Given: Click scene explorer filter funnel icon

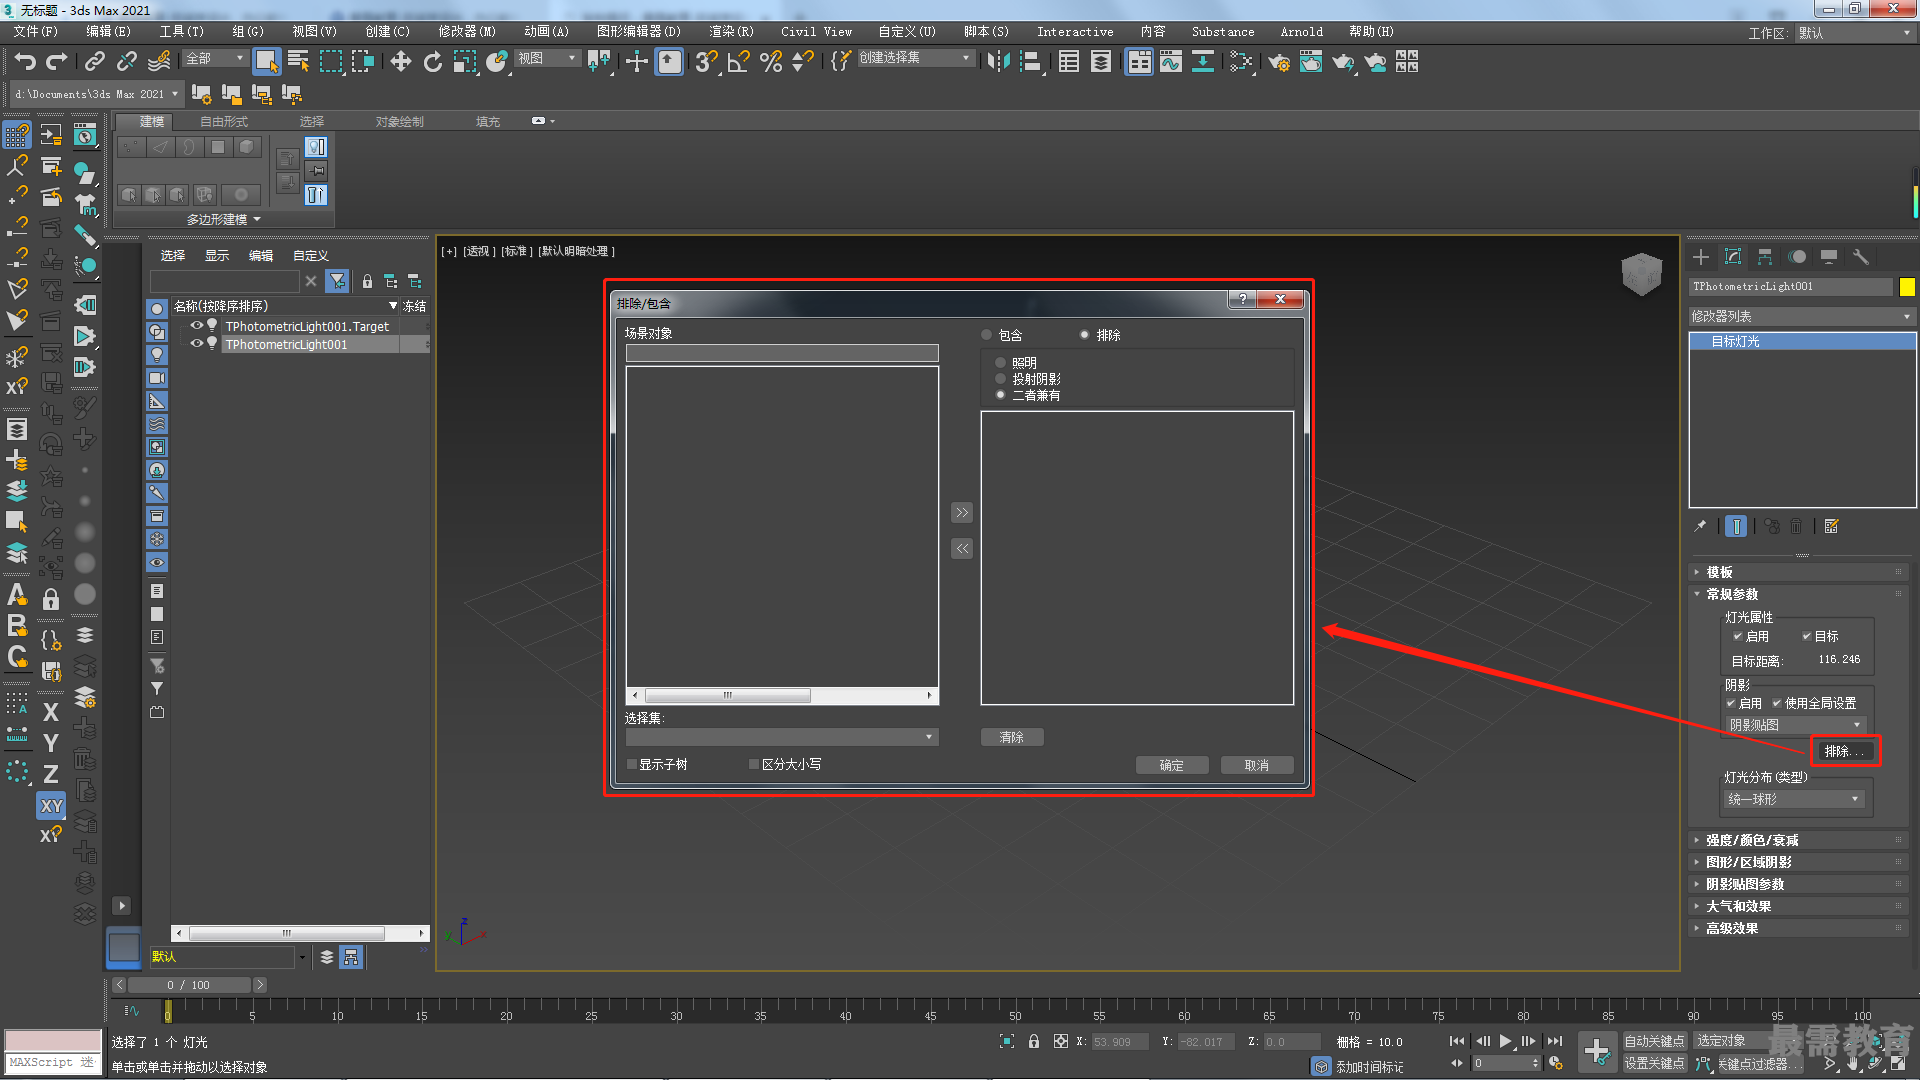Looking at the screenshot, I should pos(338,282).
